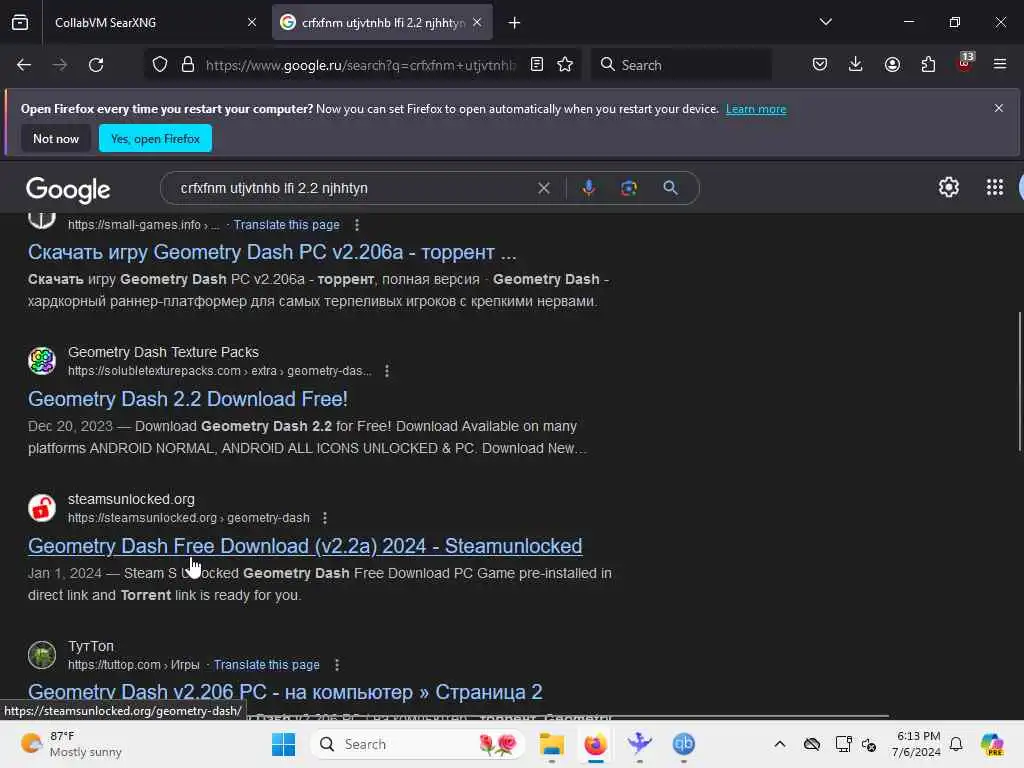Open the extension with the 13 badge
The height and width of the screenshot is (768, 1024).
point(965,63)
